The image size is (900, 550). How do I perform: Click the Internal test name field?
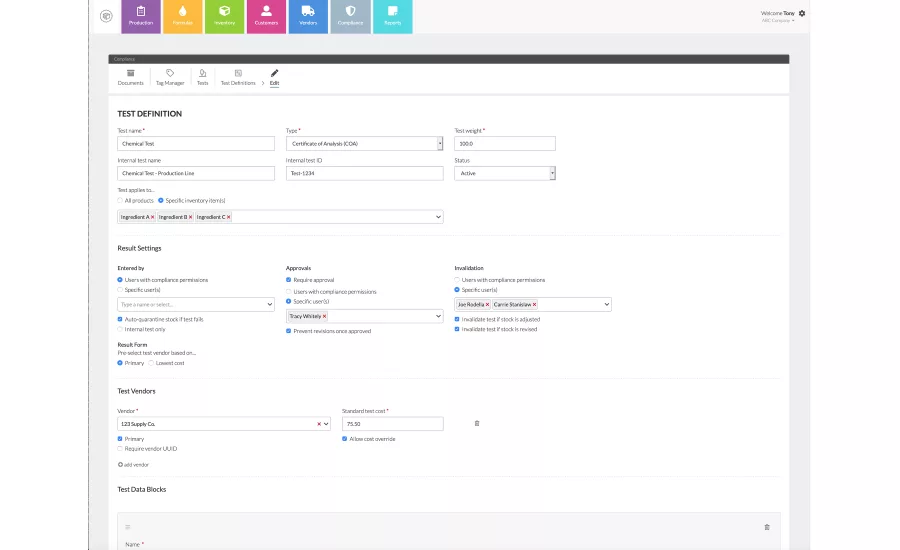(196, 173)
